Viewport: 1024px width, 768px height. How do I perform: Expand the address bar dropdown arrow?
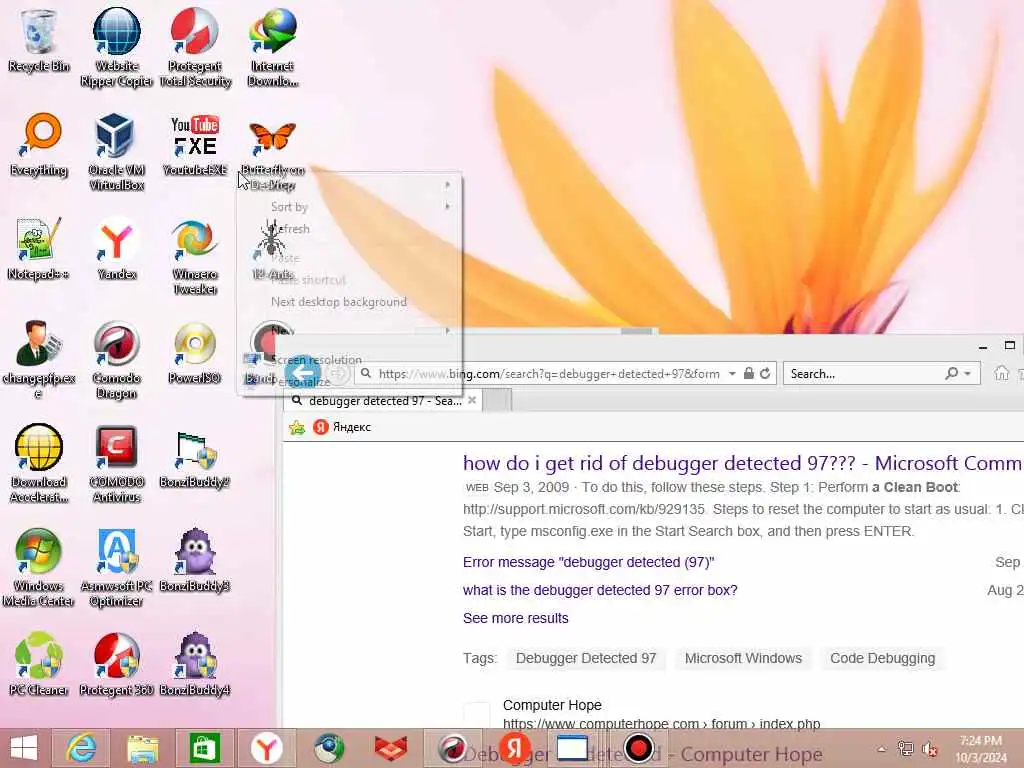pos(732,374)
